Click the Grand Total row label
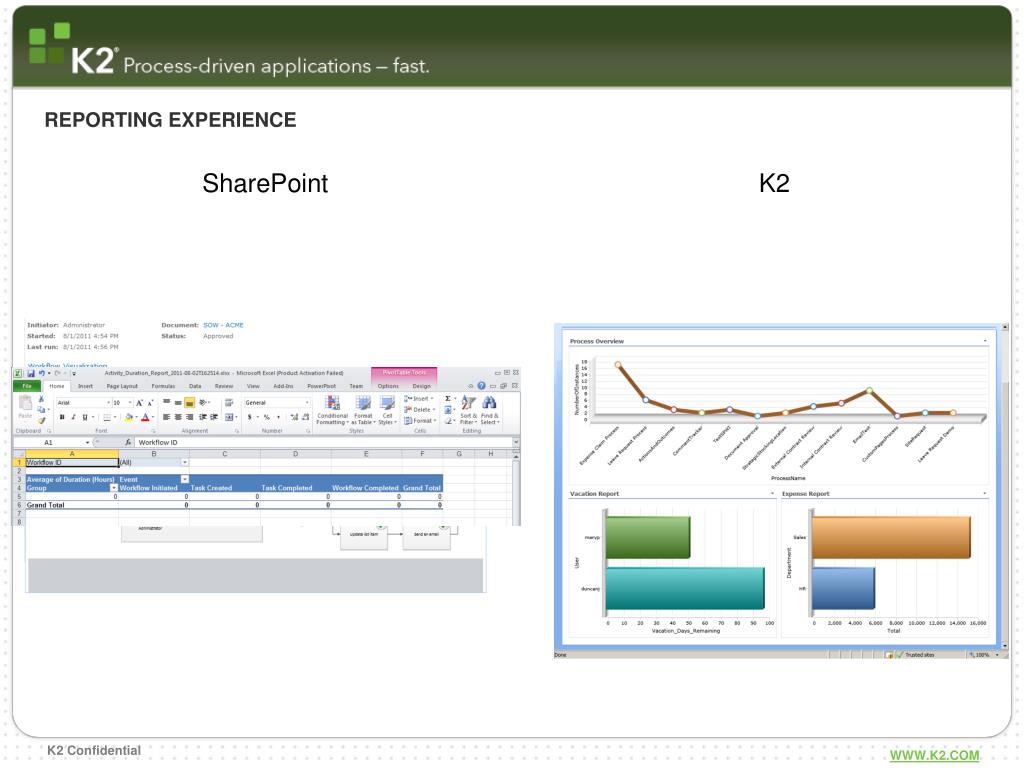The image size is (1024, 768). [x=46, y=505]
